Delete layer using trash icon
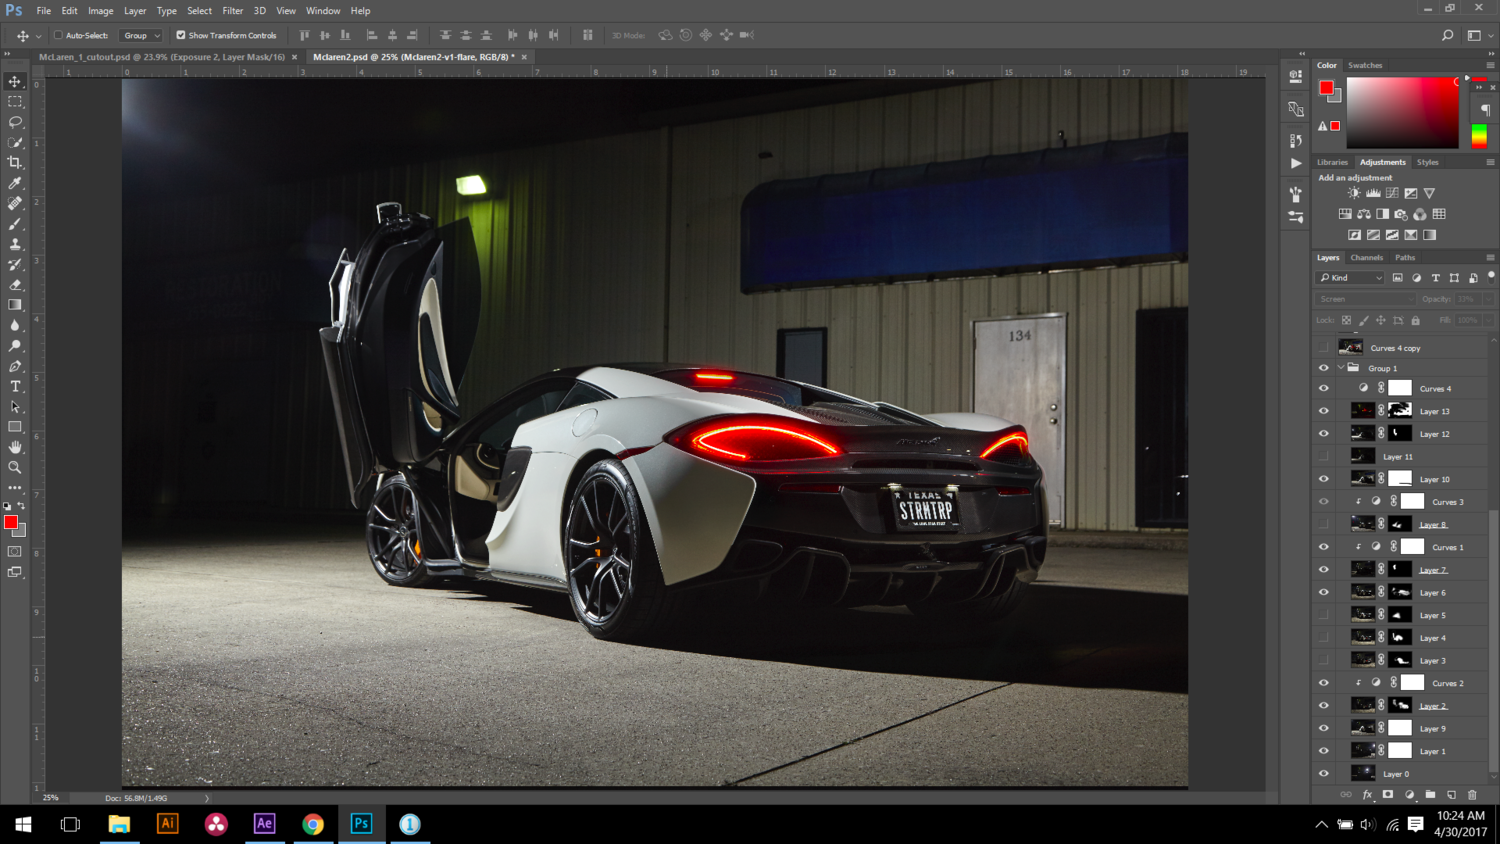 [1472, 795]
